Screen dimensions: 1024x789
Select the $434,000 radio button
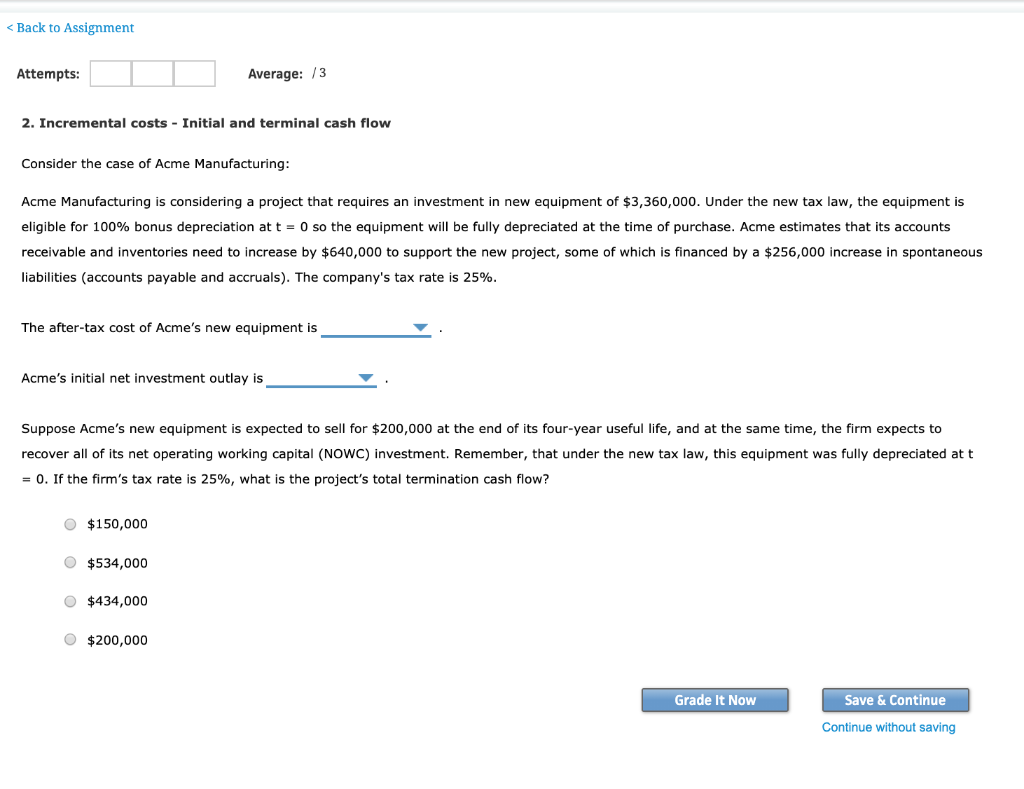point(70,600)
